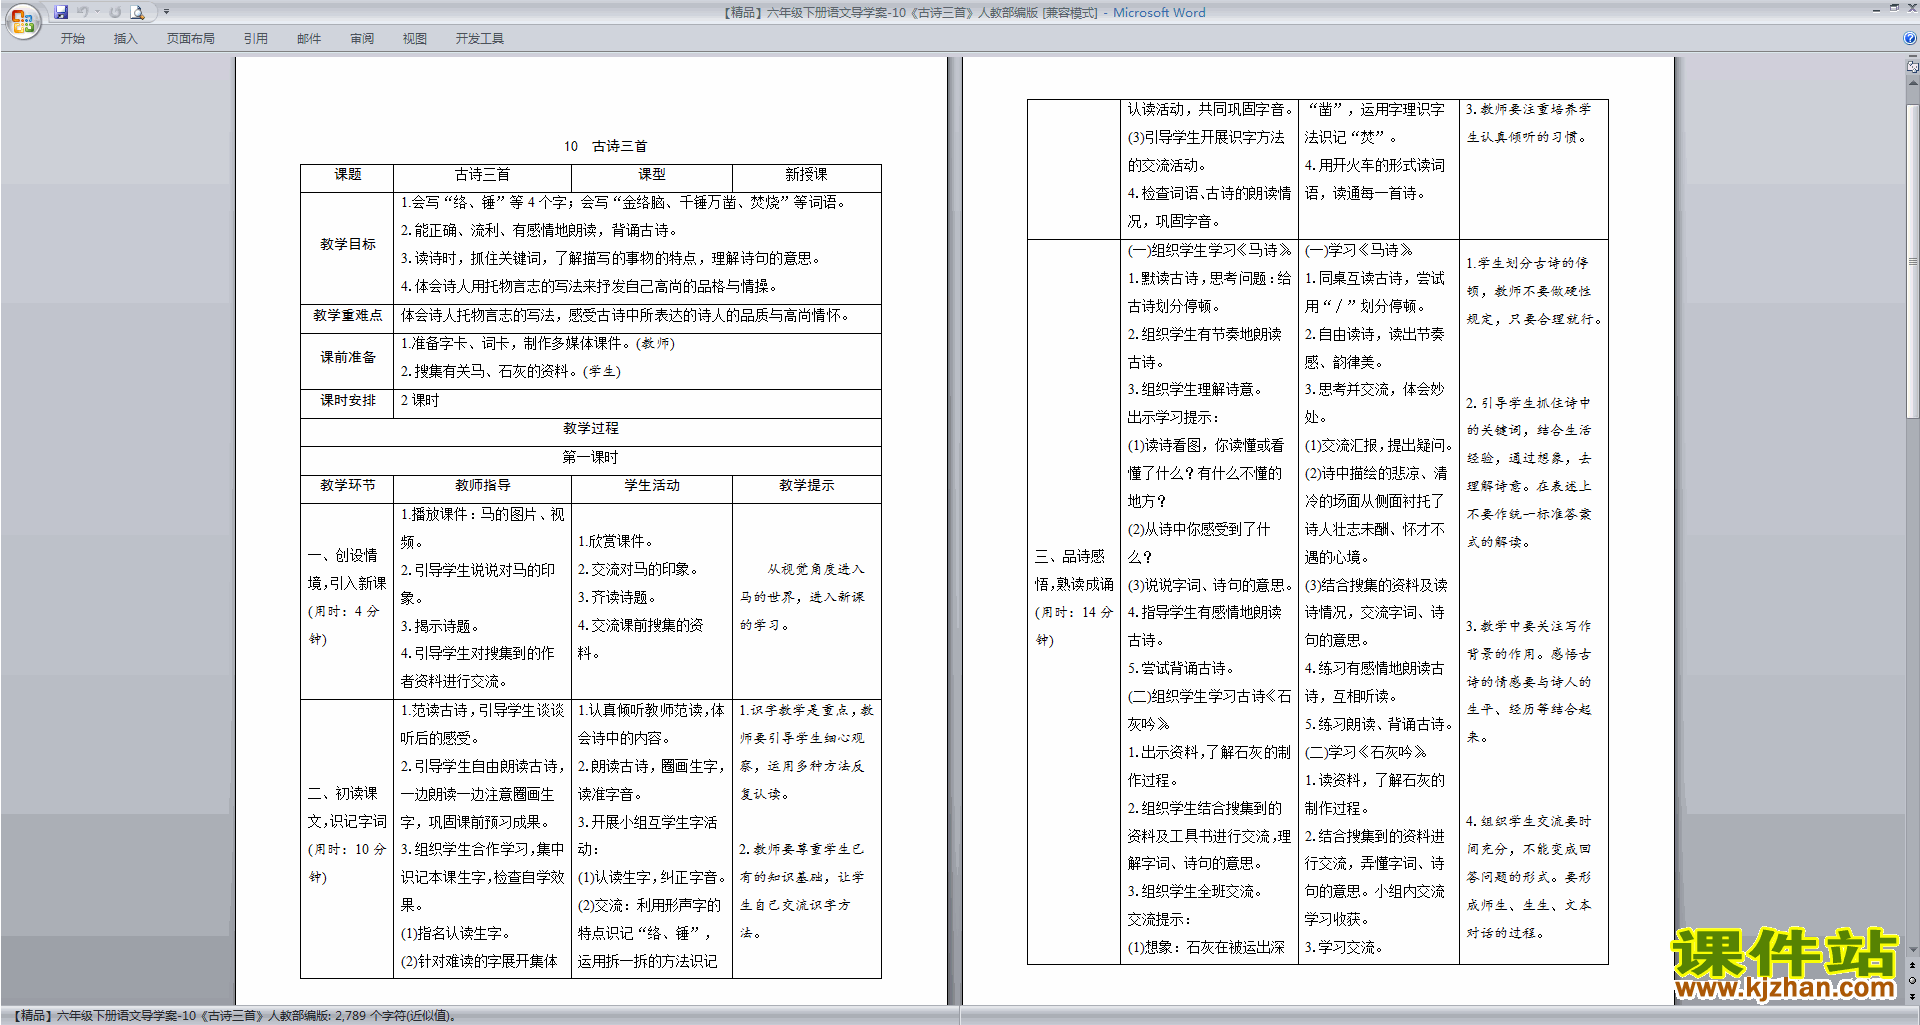Click the split-window bar above the ruler icon
The image size is (1920, 1025).
point(1912,57)
